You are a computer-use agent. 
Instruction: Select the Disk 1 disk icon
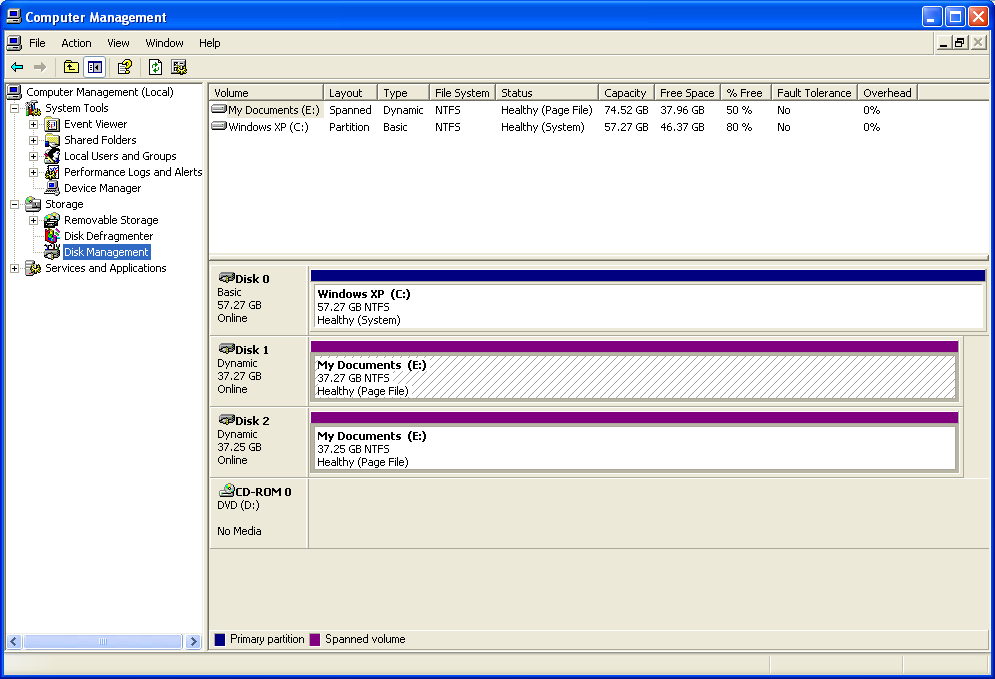(x=226, y=349)
